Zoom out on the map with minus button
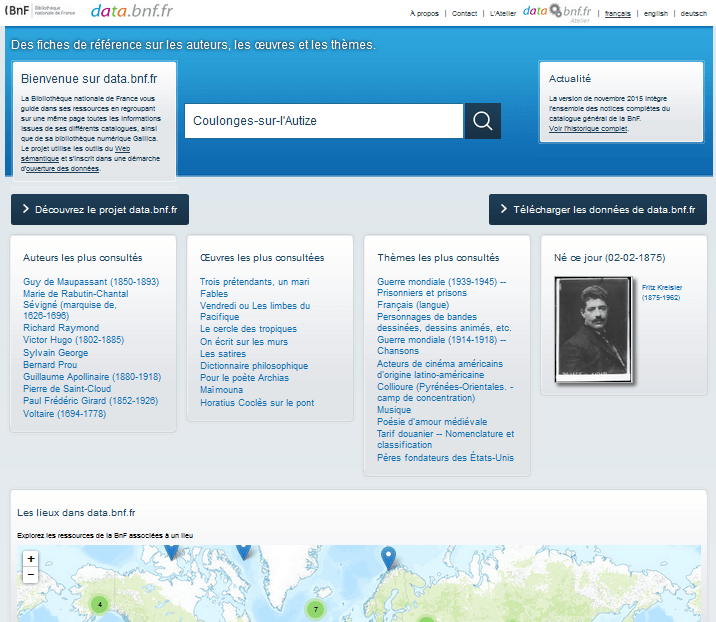This screenshot has height=622, width=716. coord(31,575)
